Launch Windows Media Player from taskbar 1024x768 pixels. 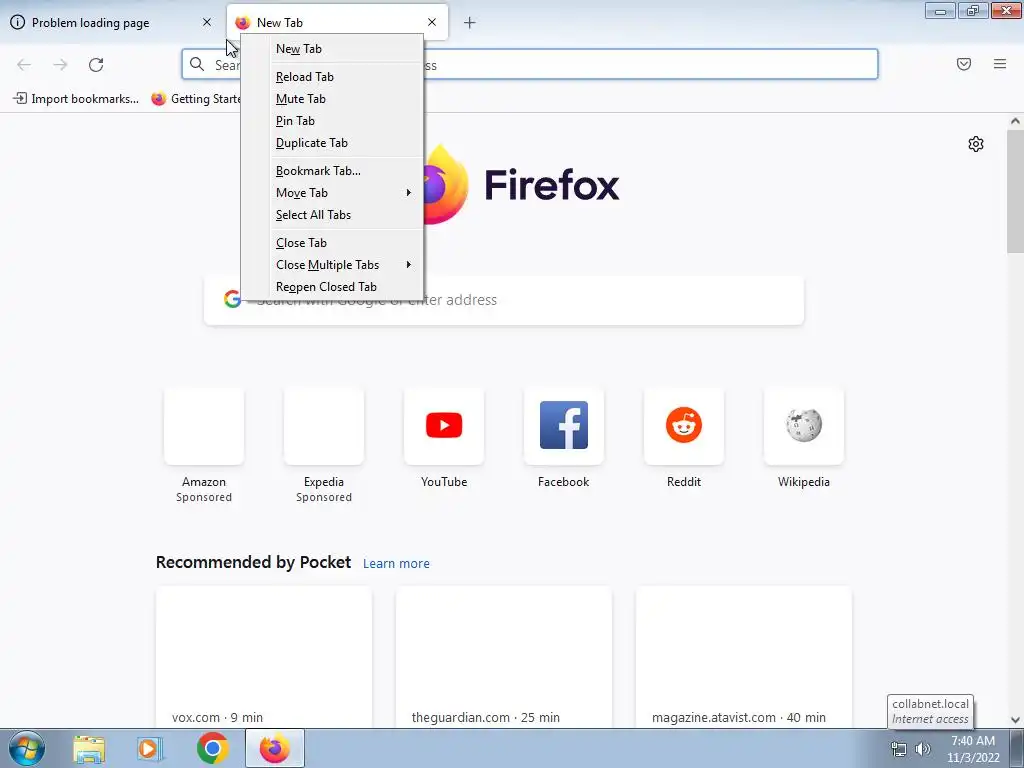(x=150, y=748)
